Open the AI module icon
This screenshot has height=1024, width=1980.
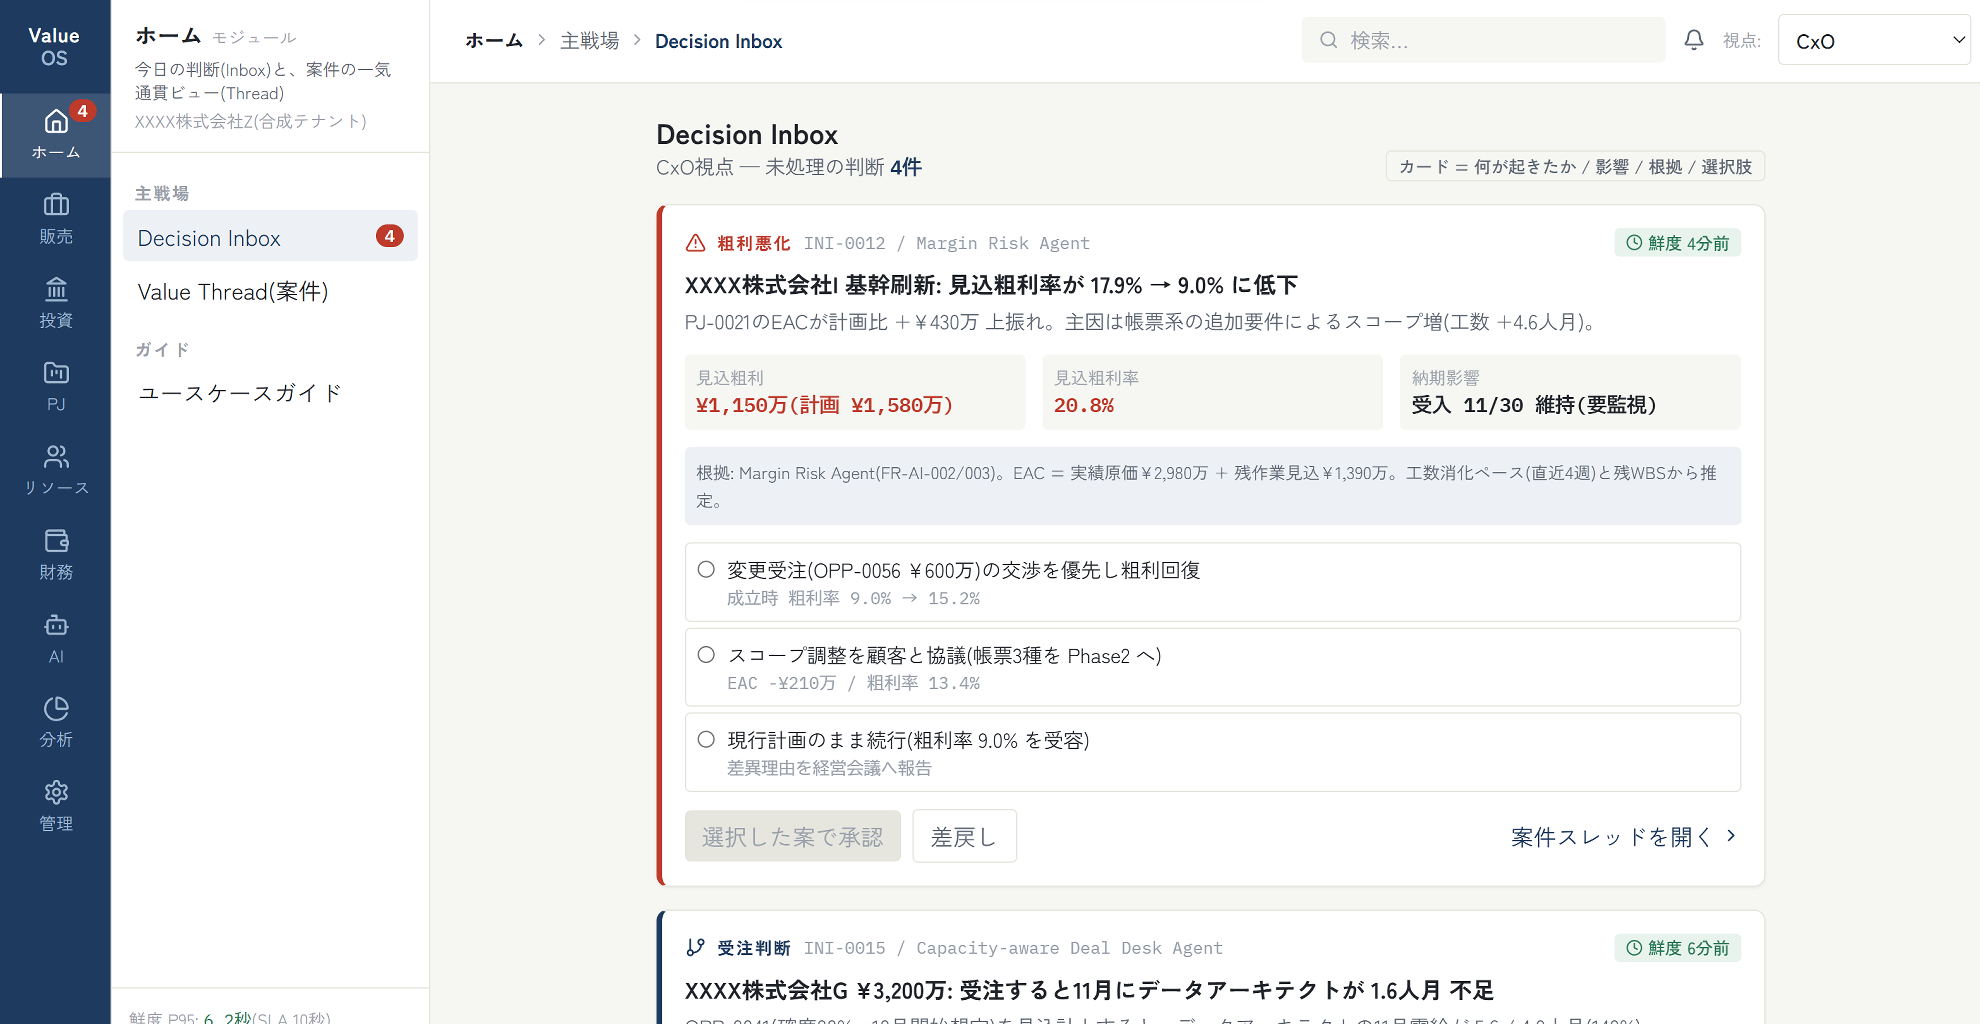[56, 626]
